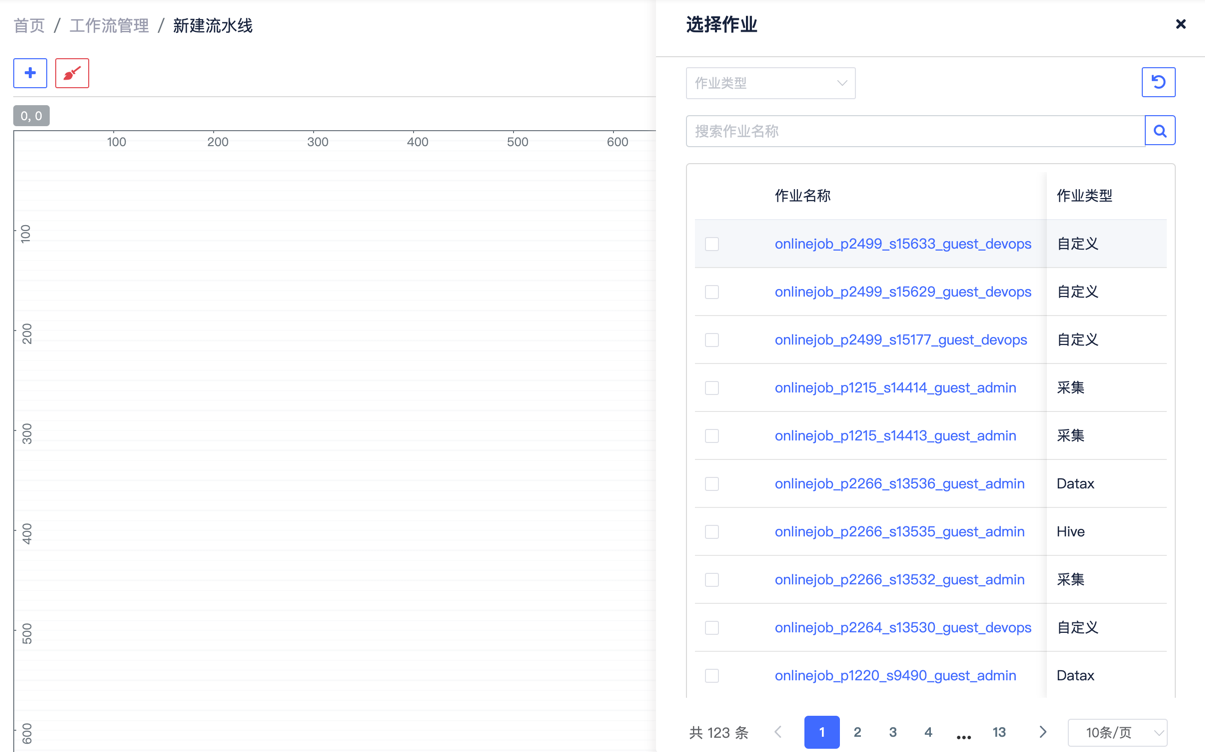Tick the onlinejob_p2266_s13535_guest_admin checkbox
1205x752 pixels.
pos(712,532)
